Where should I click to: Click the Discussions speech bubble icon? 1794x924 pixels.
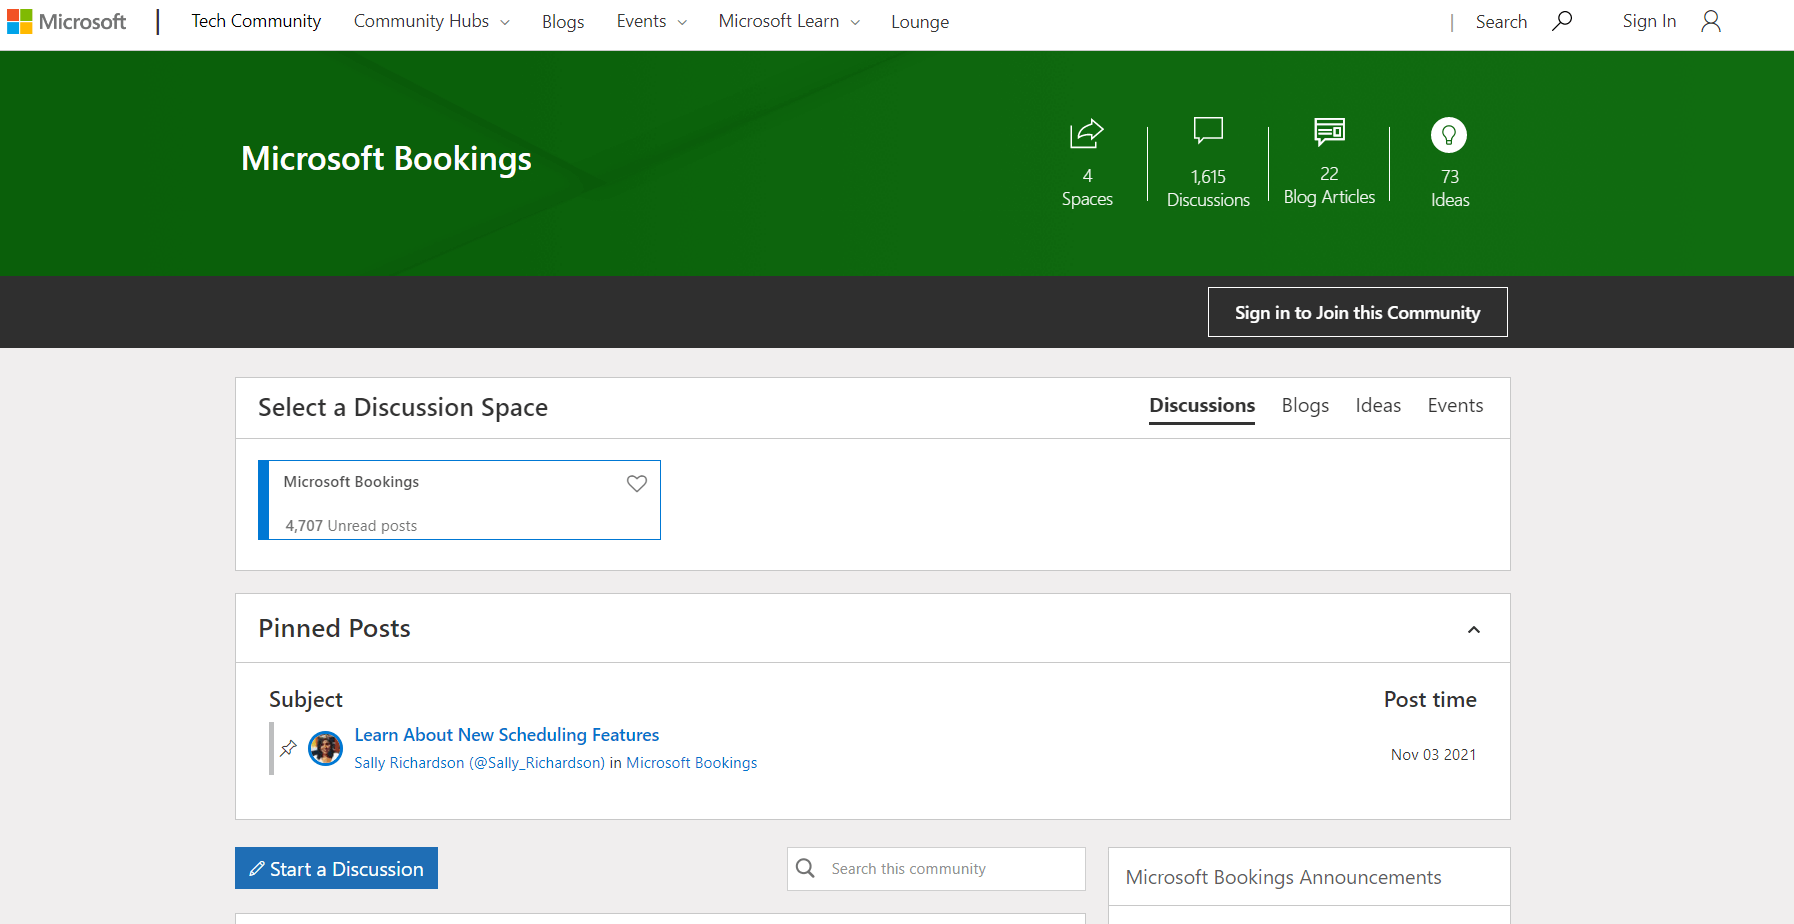[1208, 131]
